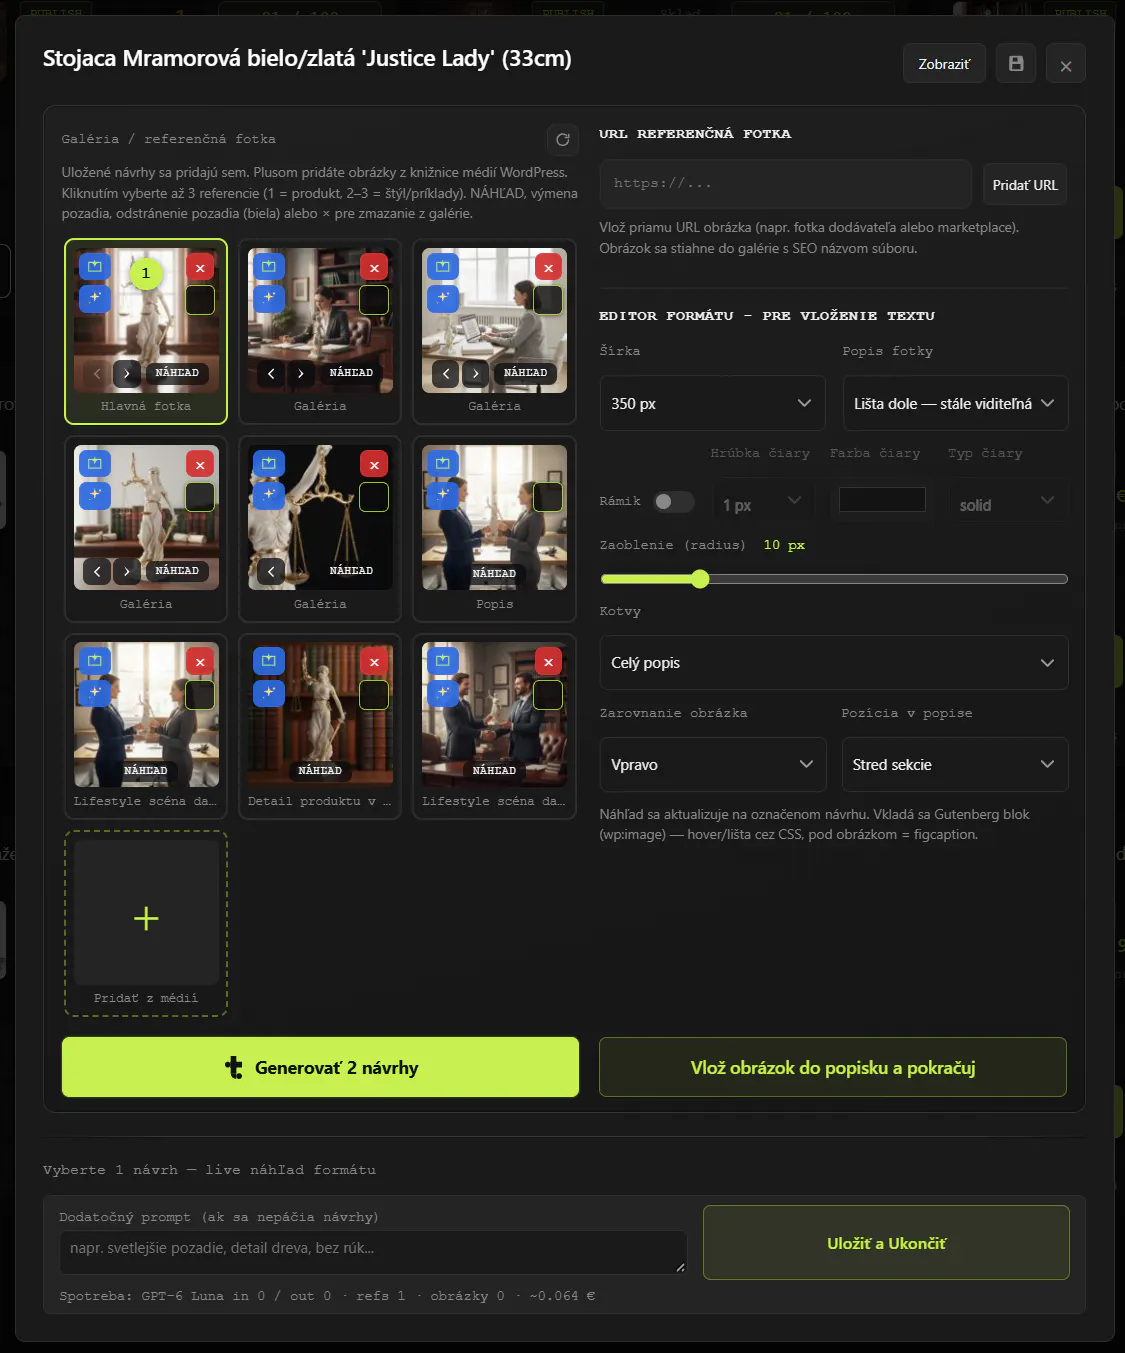Click right arrow on woman typing on laptop thumbnail

(x=475, y=373)
